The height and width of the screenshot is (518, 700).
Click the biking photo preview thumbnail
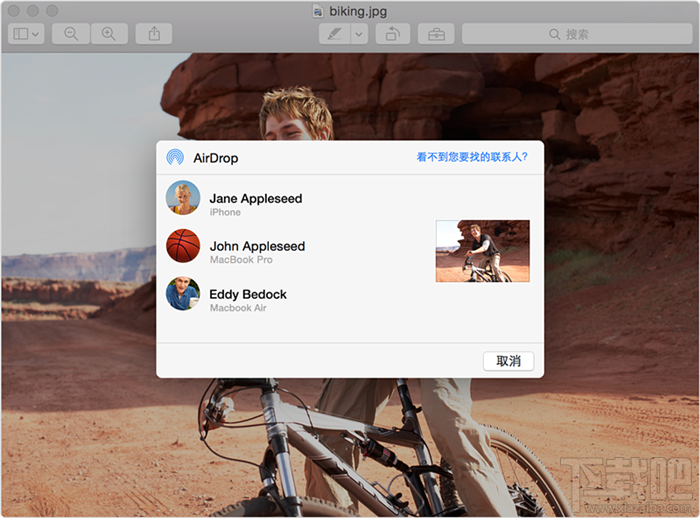click(x=483, y=251)
